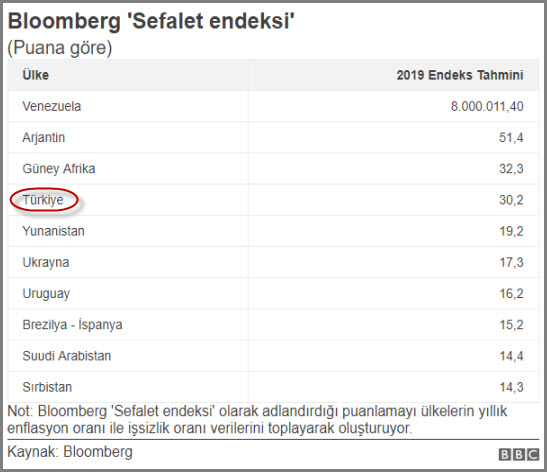Screen dimensions: 547x472
Task: Select the Arjantin country name
Action: click(x=44, y=137)
